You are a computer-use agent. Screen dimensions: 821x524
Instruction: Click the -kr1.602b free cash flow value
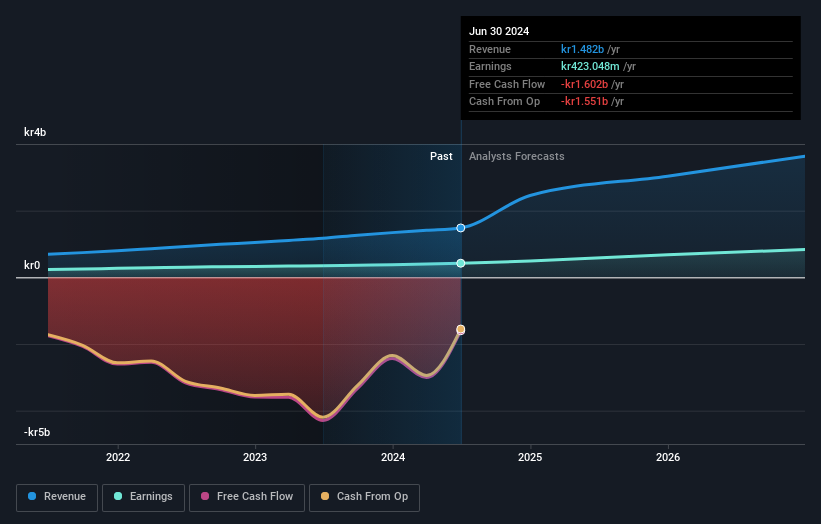tap(584, 84)
